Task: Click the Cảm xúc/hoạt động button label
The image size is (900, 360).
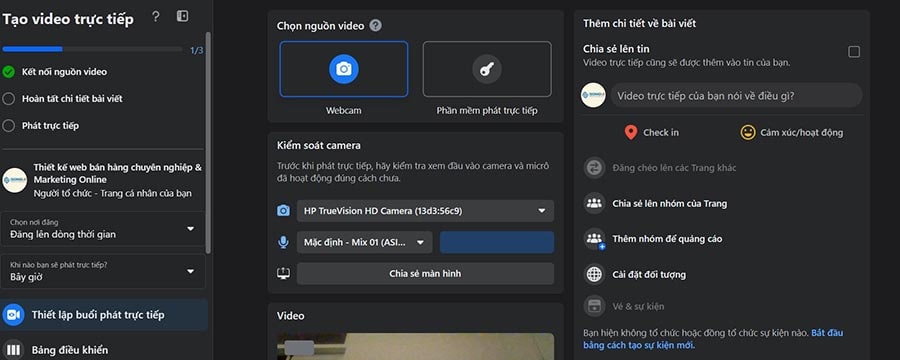Action: tap(801, 133)
